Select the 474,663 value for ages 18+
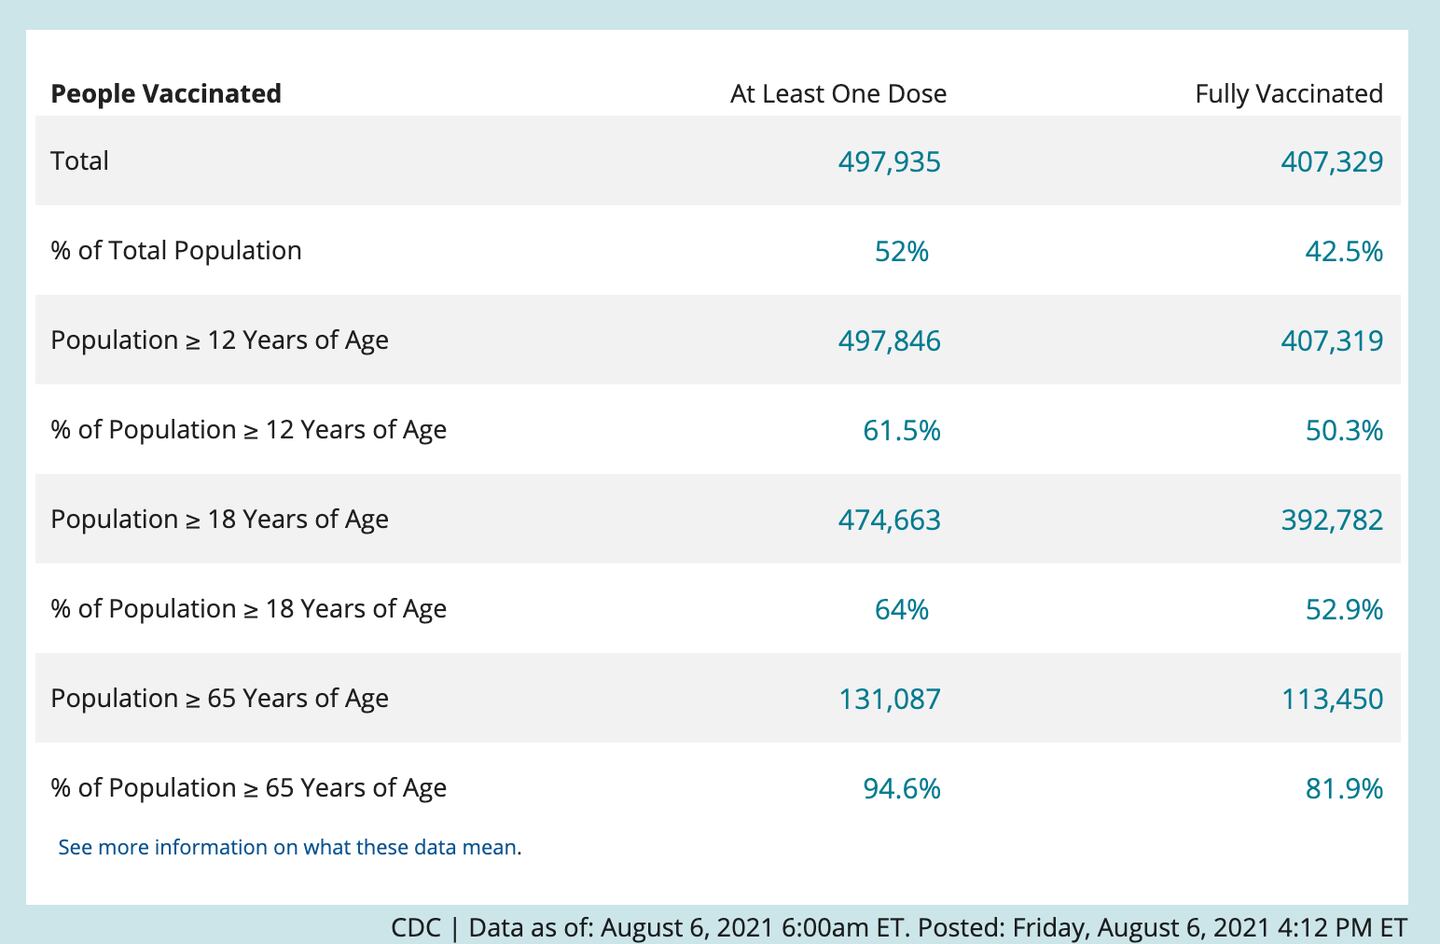1440x944 pixels. (889, 520)
